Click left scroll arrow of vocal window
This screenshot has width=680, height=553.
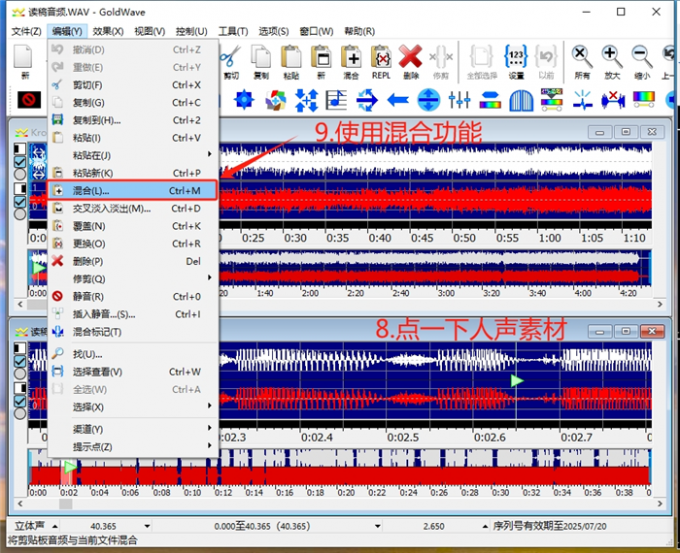[x=20, y=504]
